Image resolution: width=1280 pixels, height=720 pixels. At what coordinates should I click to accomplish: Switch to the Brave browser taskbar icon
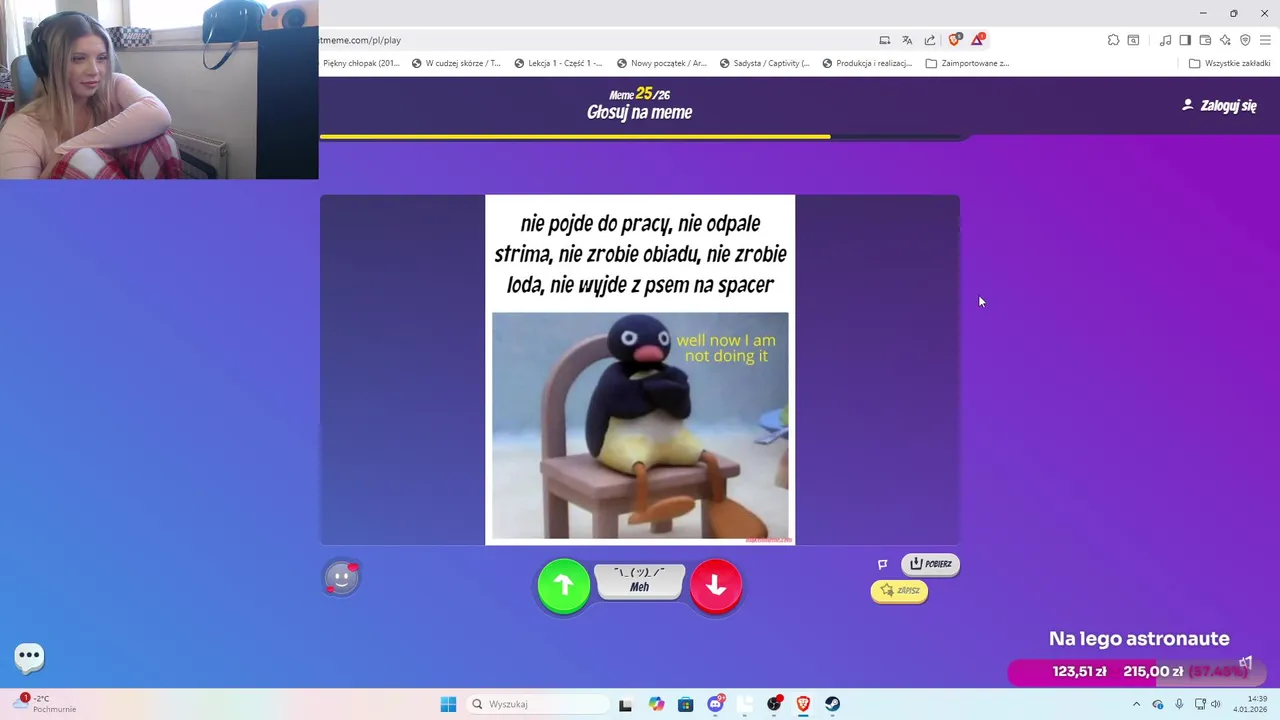tap(803, 704)
